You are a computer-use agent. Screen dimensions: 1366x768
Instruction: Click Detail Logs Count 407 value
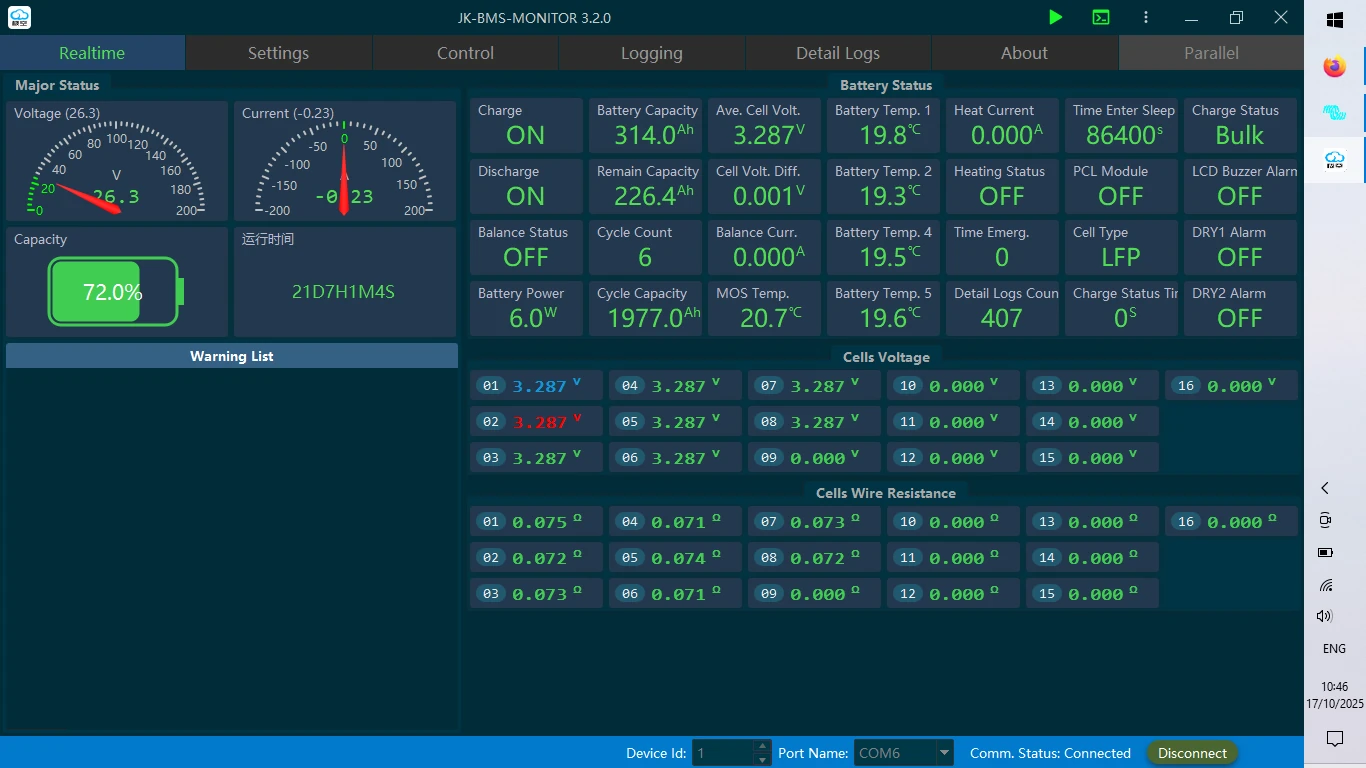(1002, 318)
